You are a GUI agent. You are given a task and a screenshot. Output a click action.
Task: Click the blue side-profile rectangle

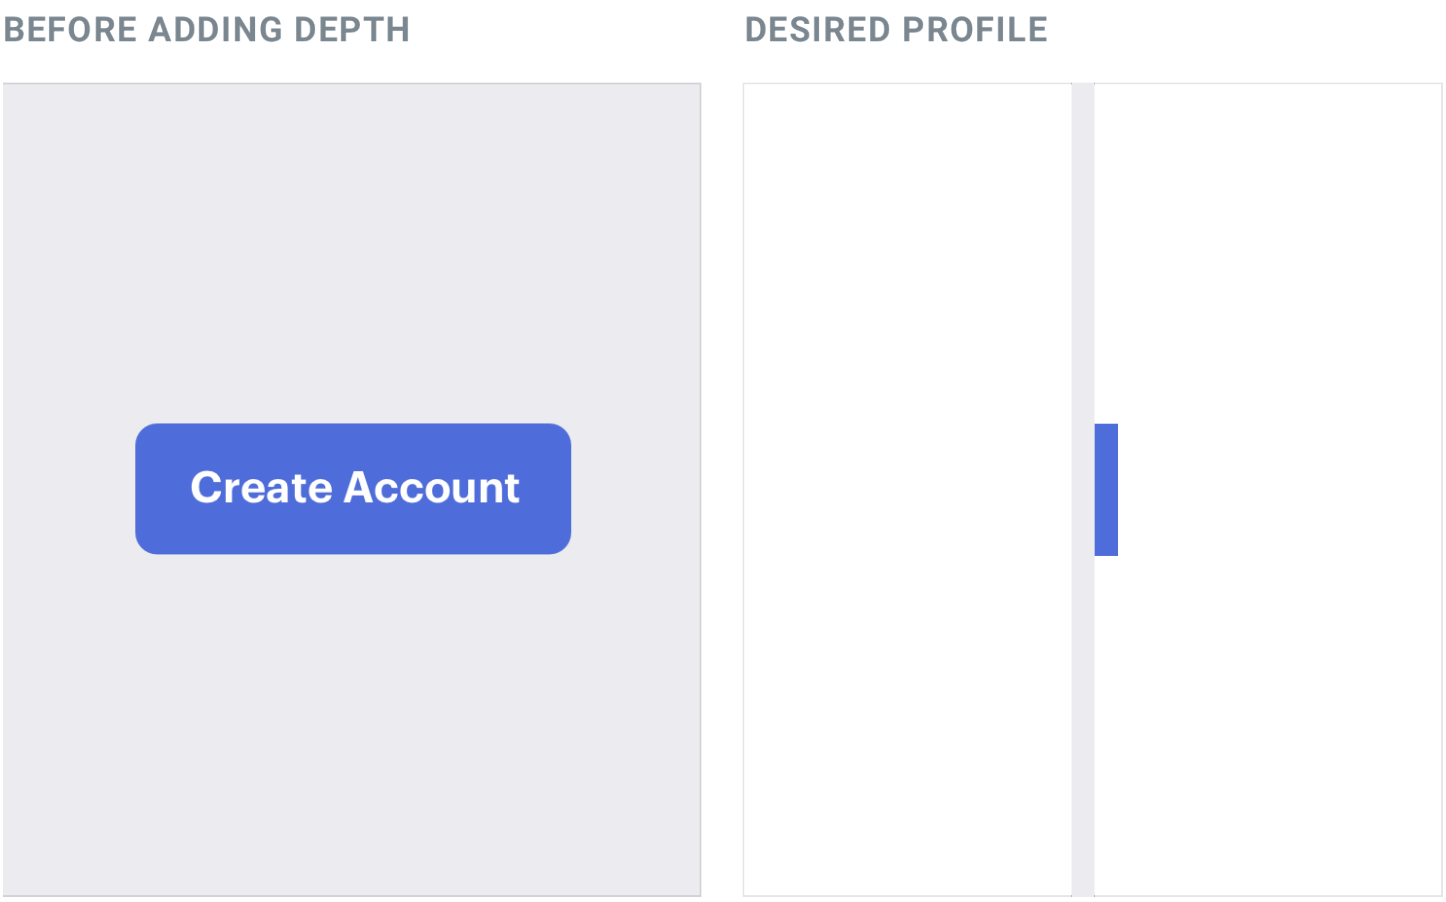(1106, 490)
